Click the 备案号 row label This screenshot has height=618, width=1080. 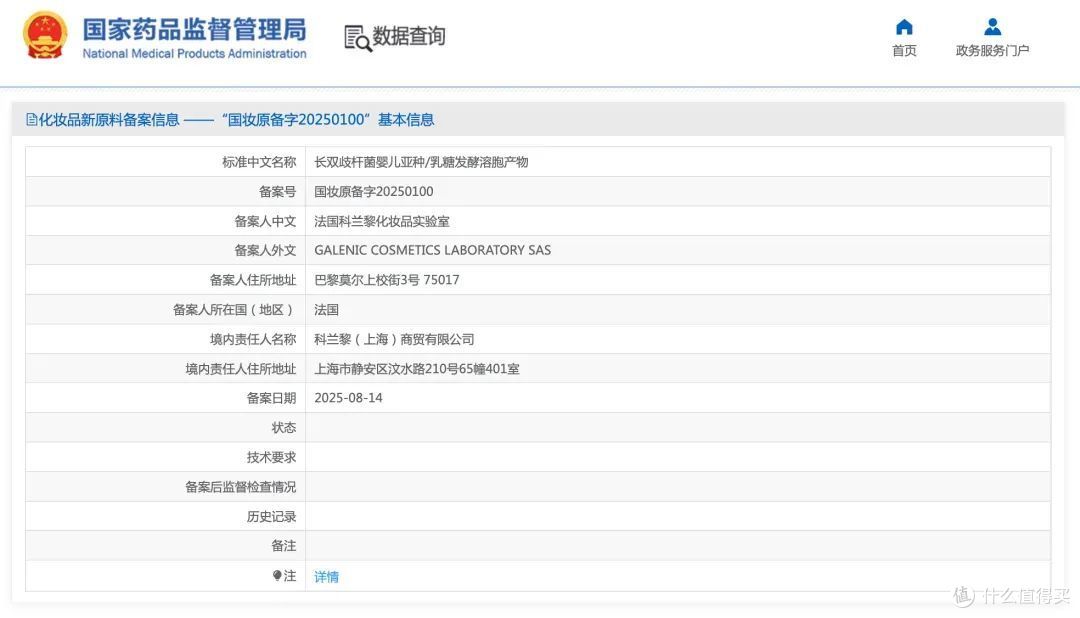(278, 192)
